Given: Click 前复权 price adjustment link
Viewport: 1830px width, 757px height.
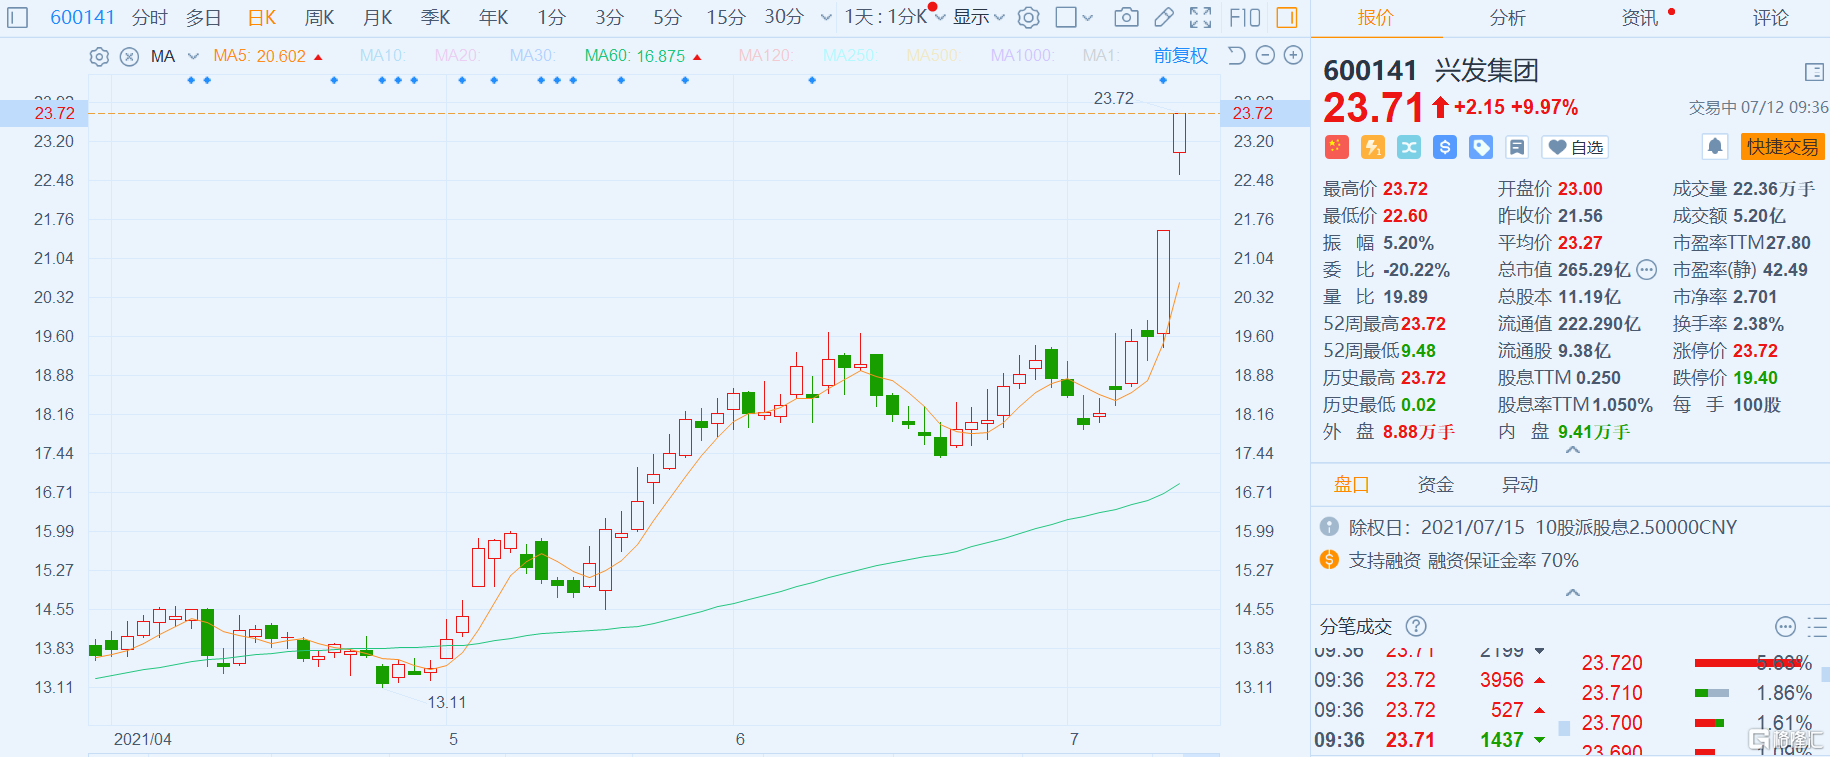Looking at the screenshot, I should (x=1180, y=56).
